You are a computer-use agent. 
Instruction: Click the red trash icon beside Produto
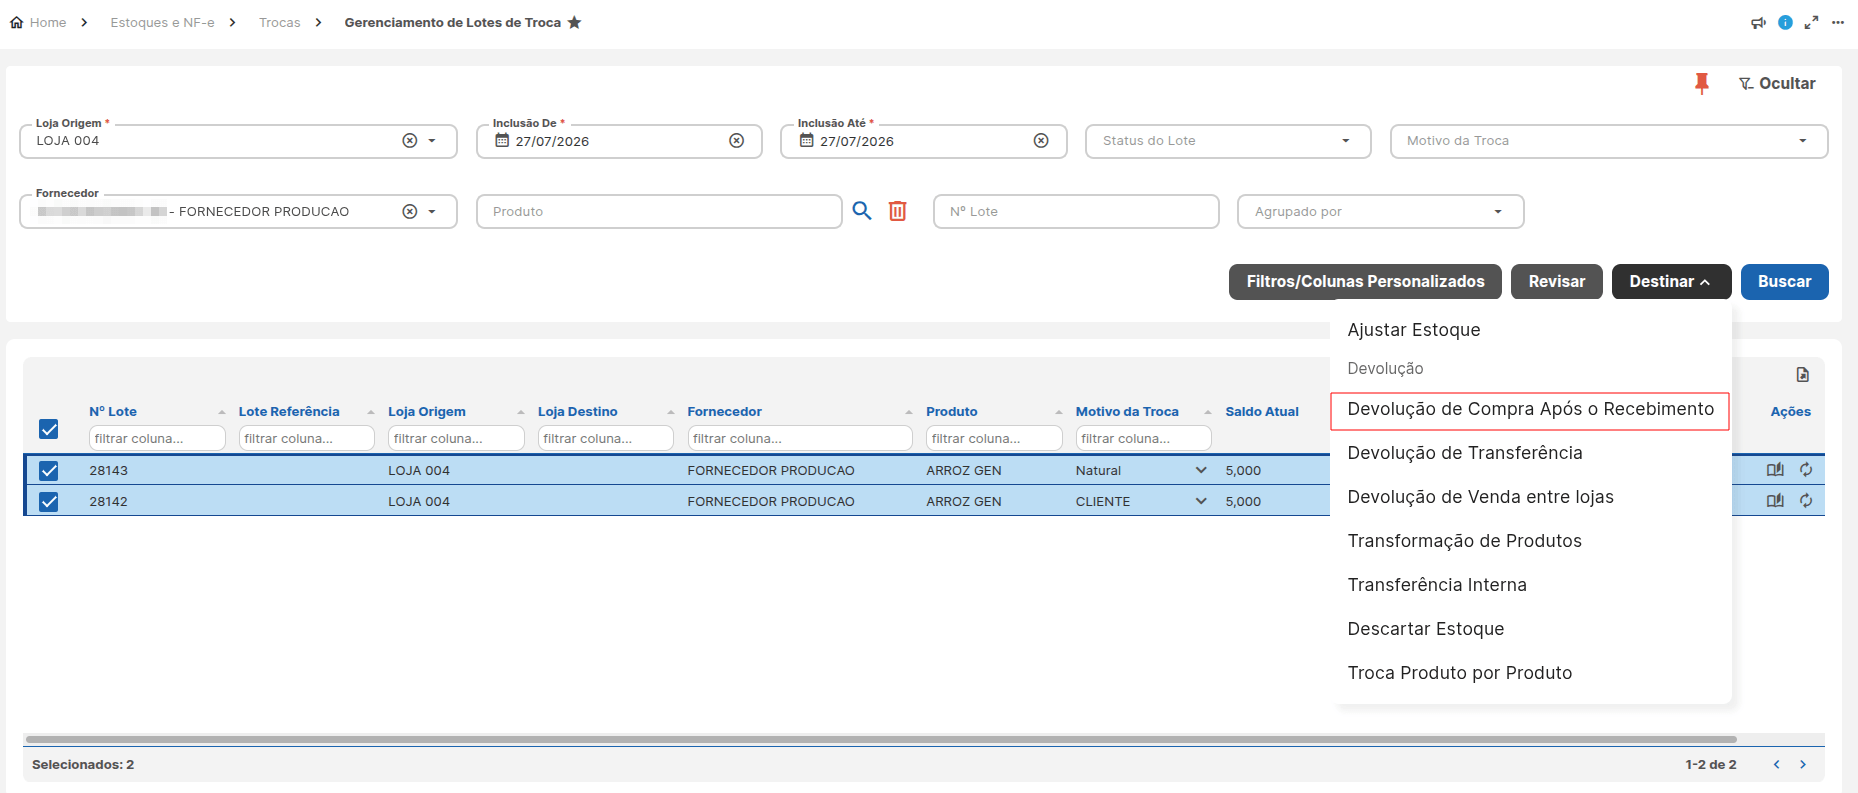pos(898,211)
